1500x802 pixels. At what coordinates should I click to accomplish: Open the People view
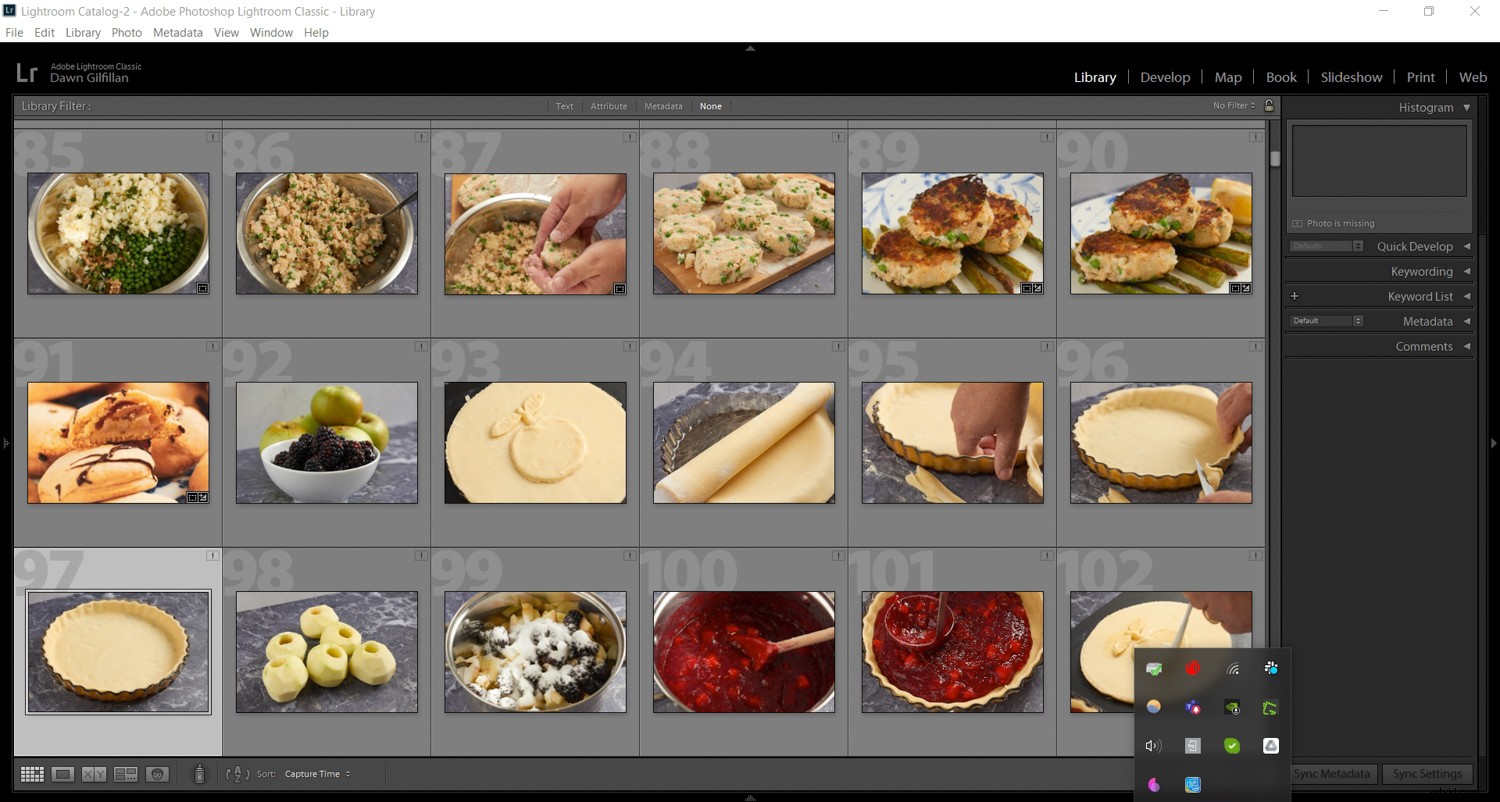(157, 773)
